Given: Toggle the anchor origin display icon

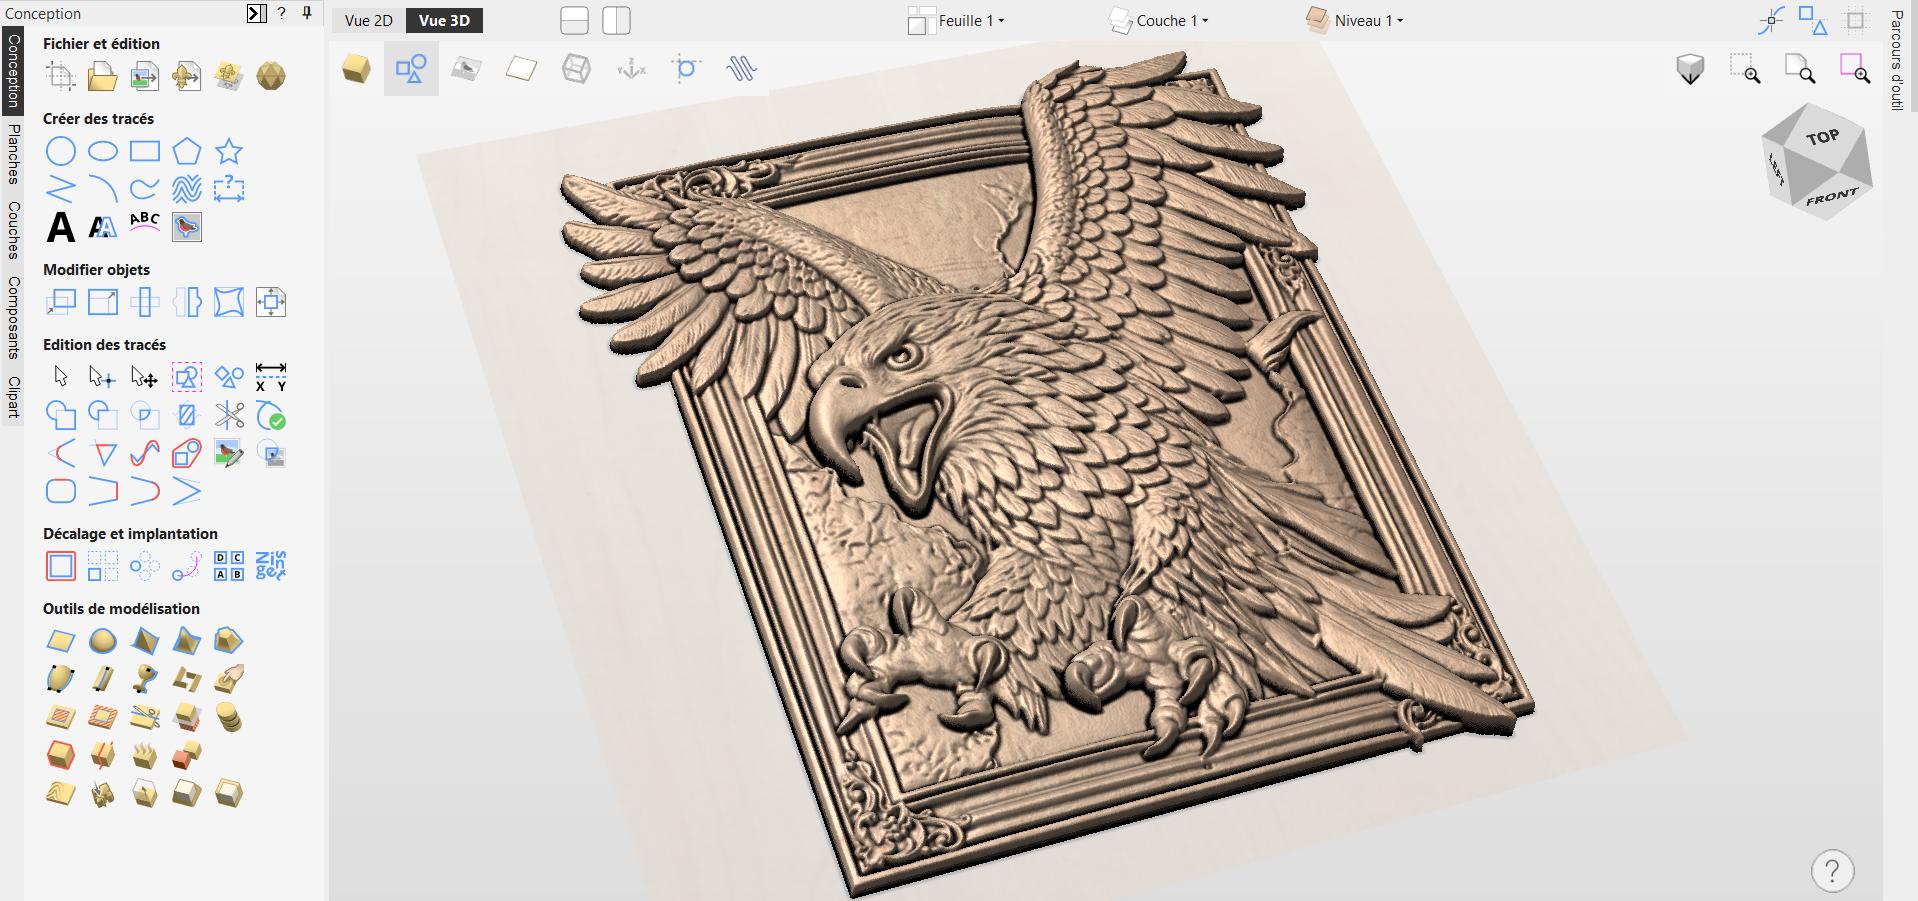Looking at the screenshot, I should click(631, 69).
